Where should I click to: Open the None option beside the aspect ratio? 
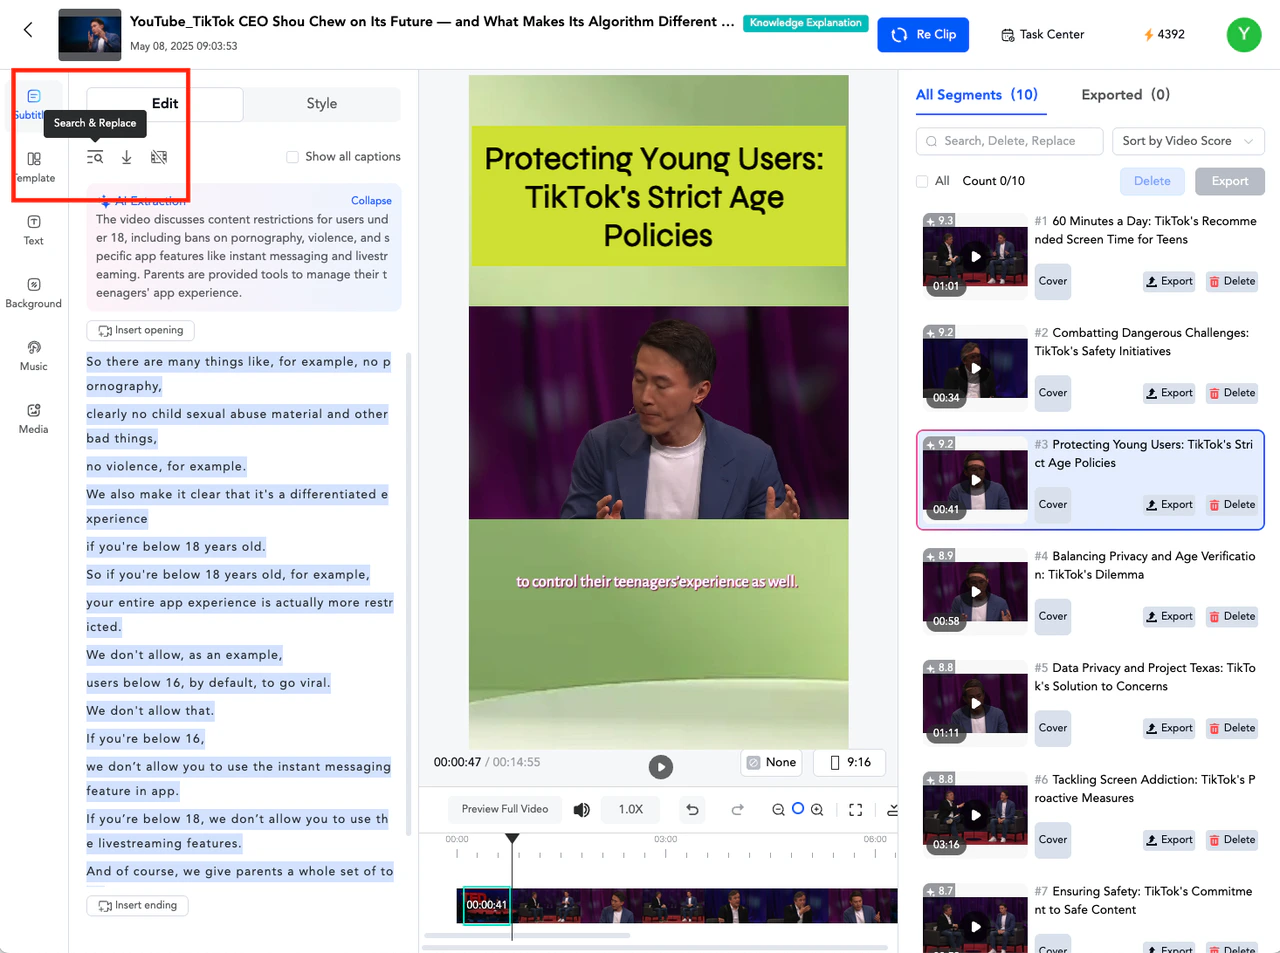[772, 762]
